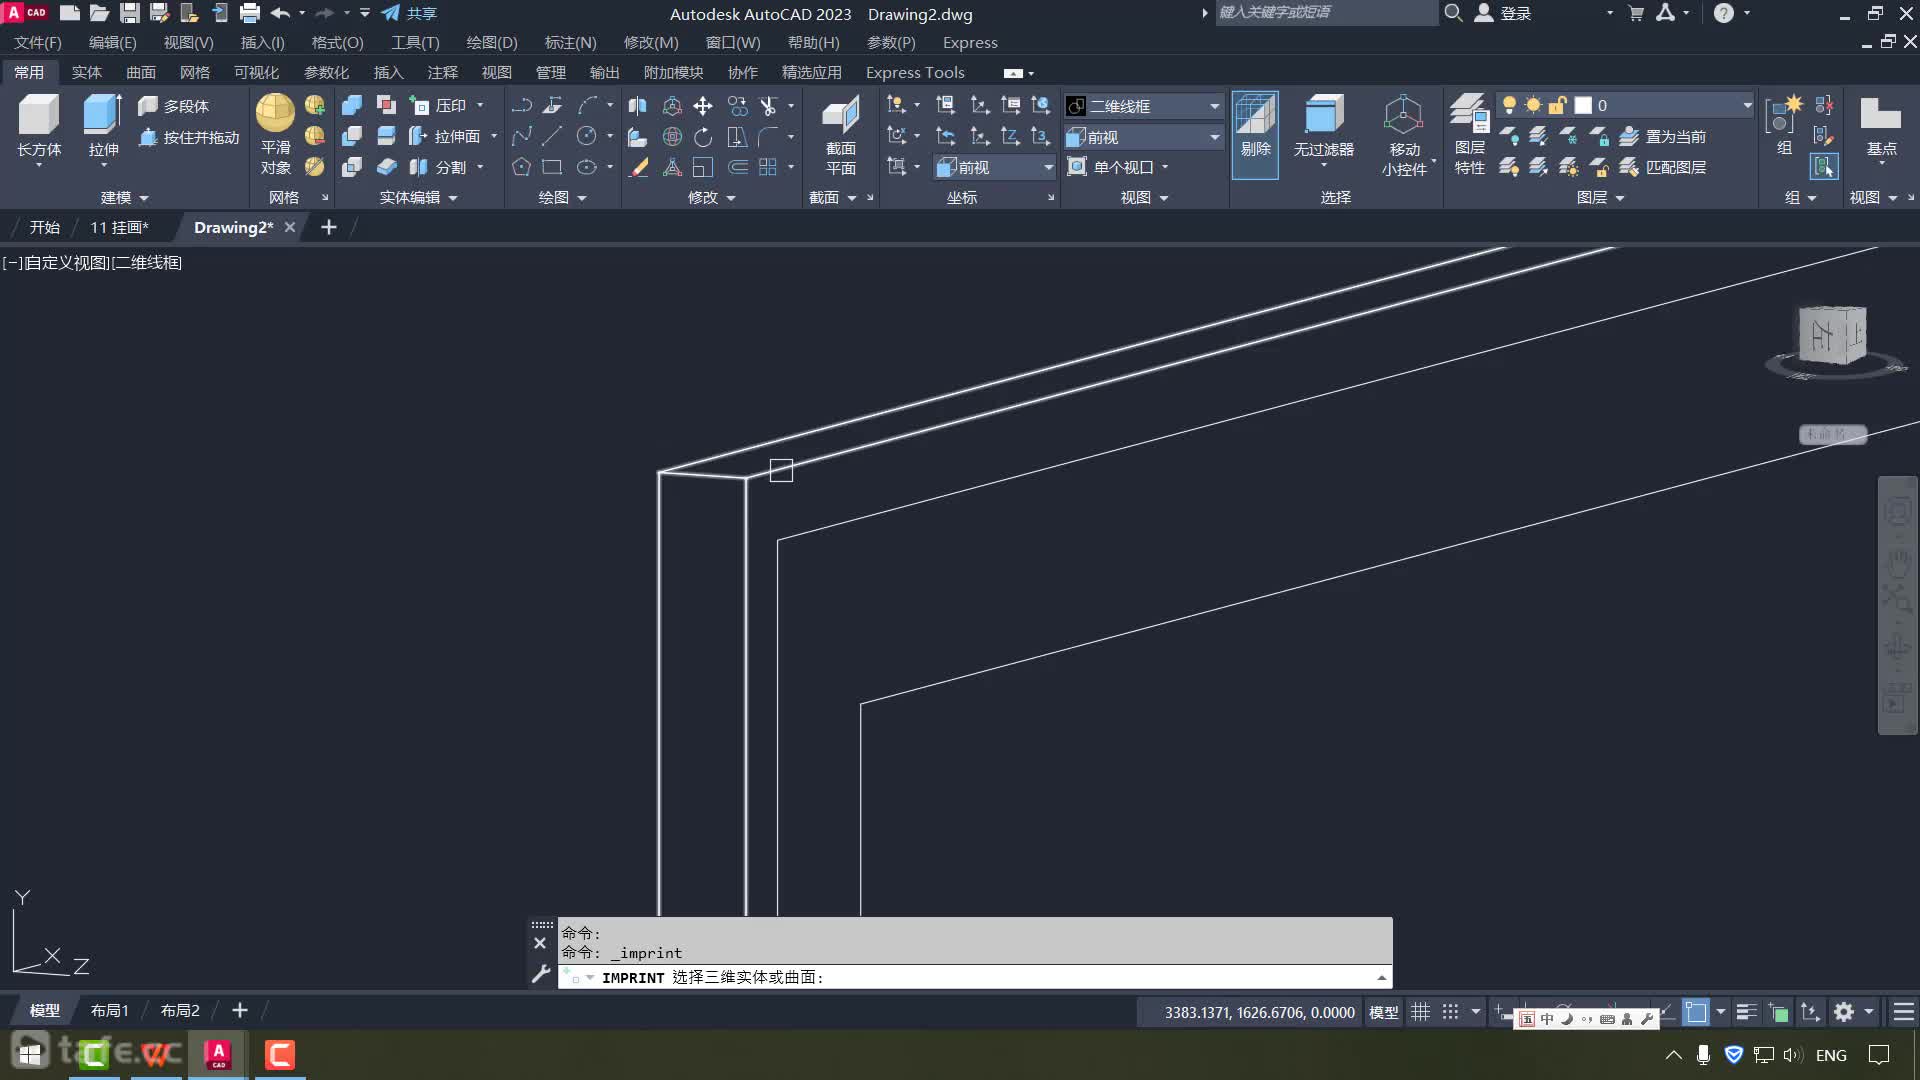Toggle lineweight display in status bar
1920x1080 pixels.
[1746, 1012]
